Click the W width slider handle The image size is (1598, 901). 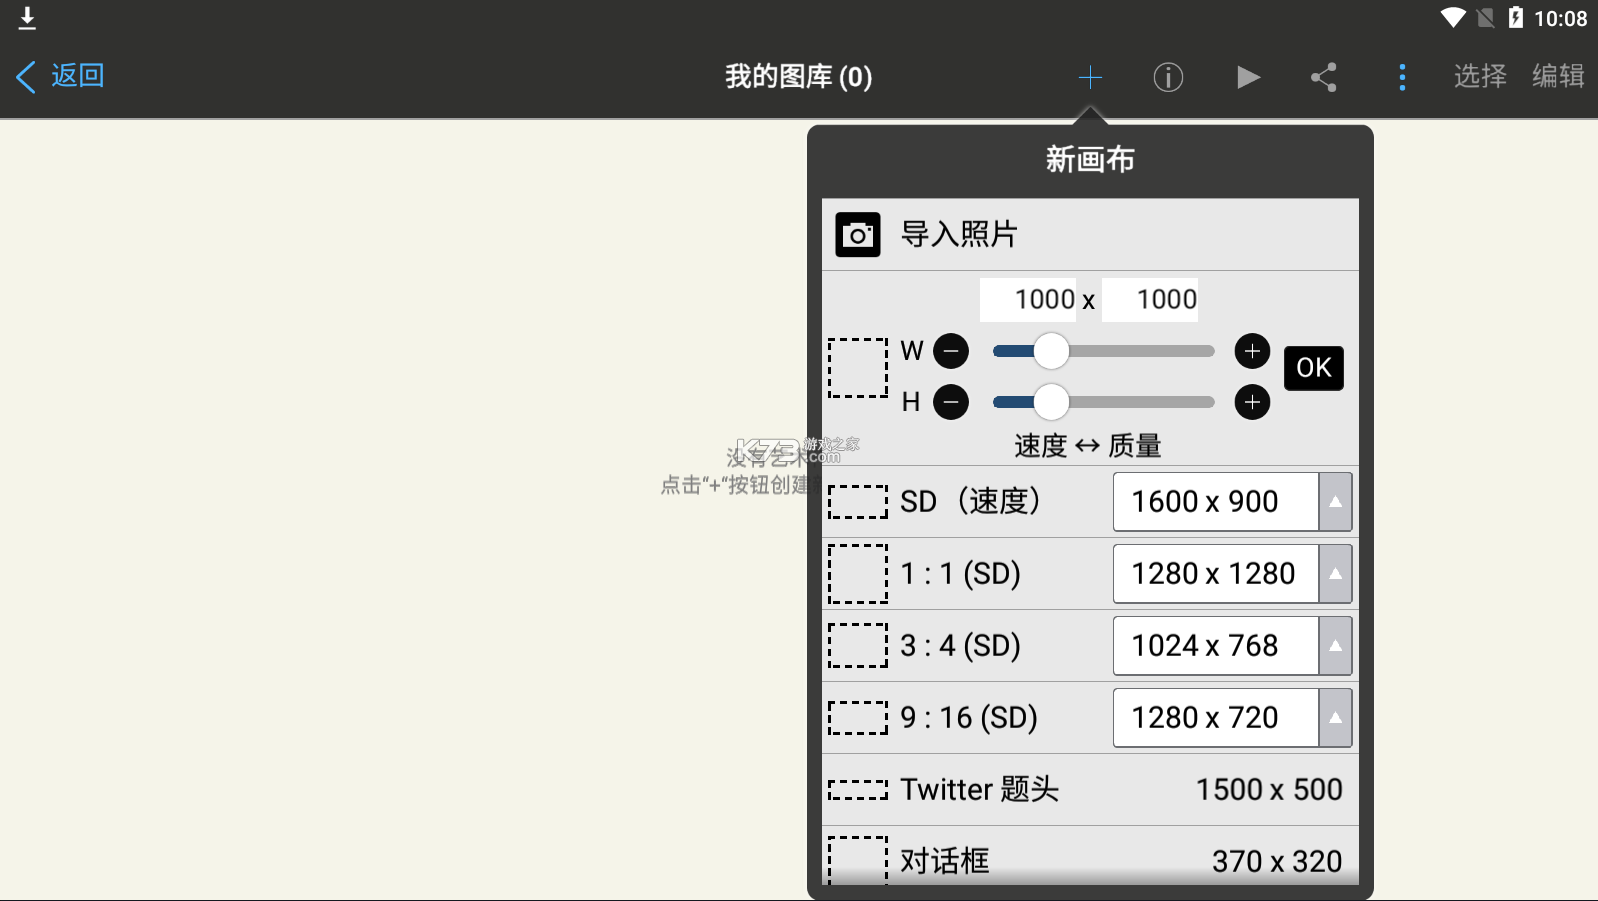1051,351
